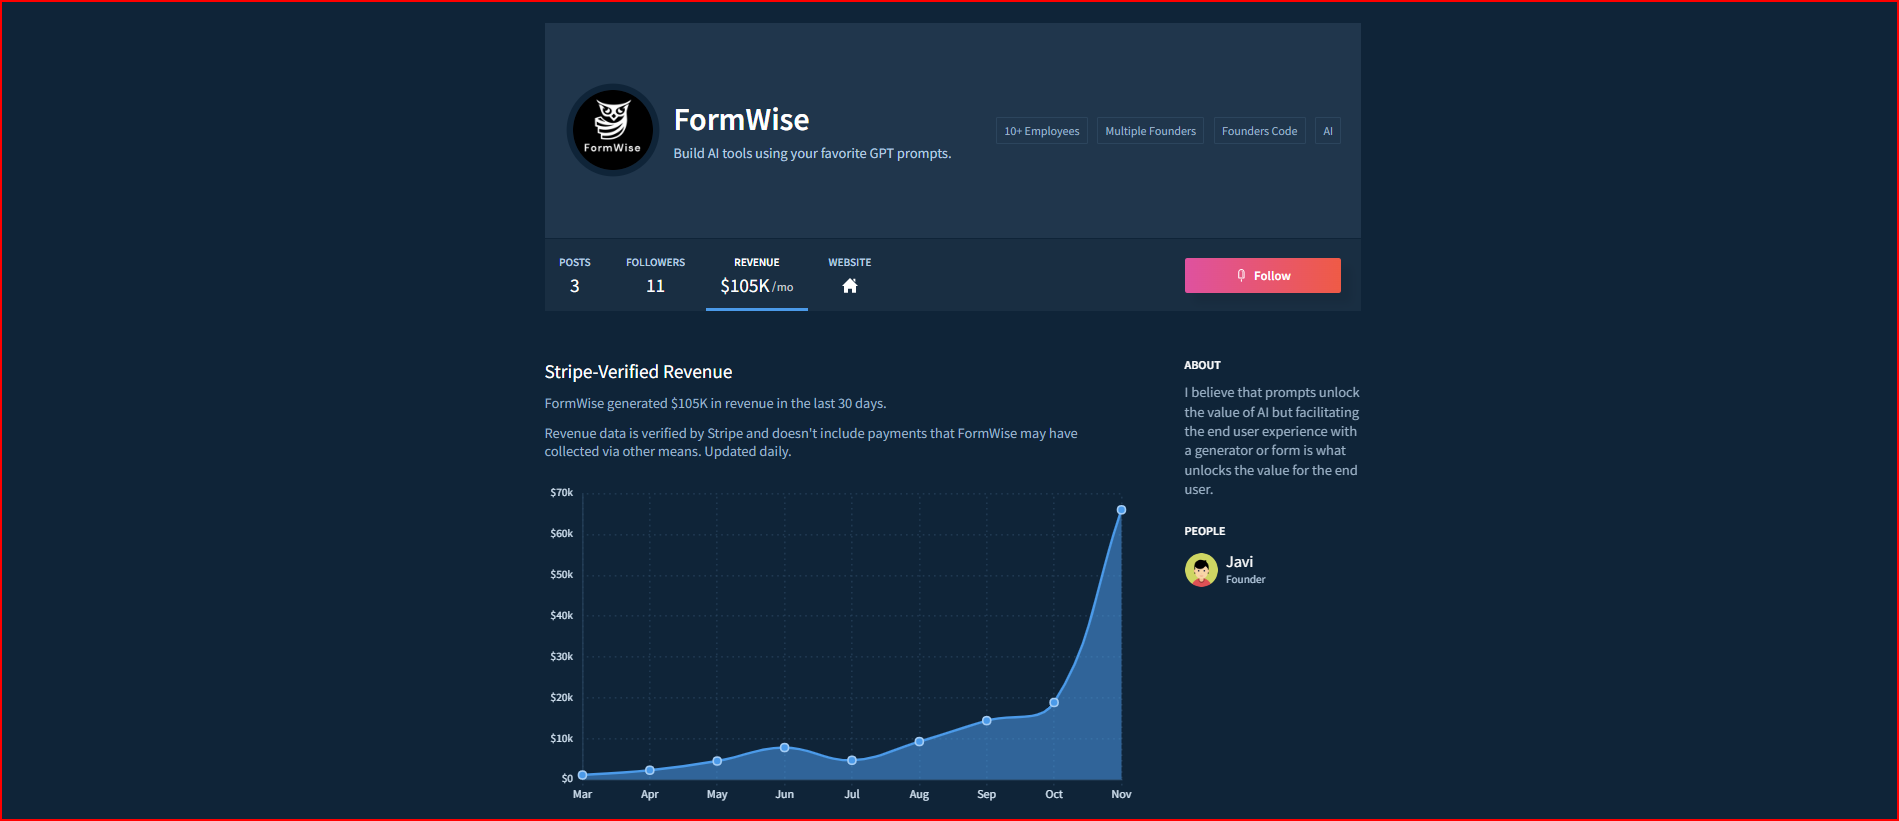Viewport: 1899px width, 821px height.
Task: Click the Aug data point on chart
Action: click(919, 742)
